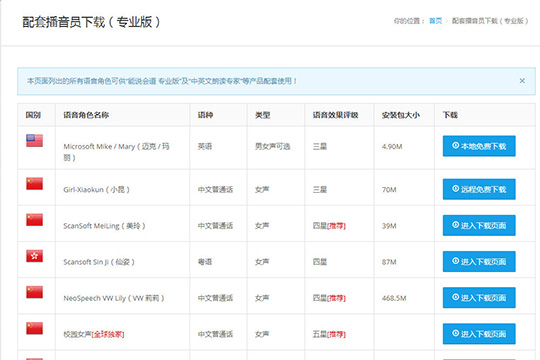Click the China flag in ScanSoft MeiLing row

coord(34,220)
